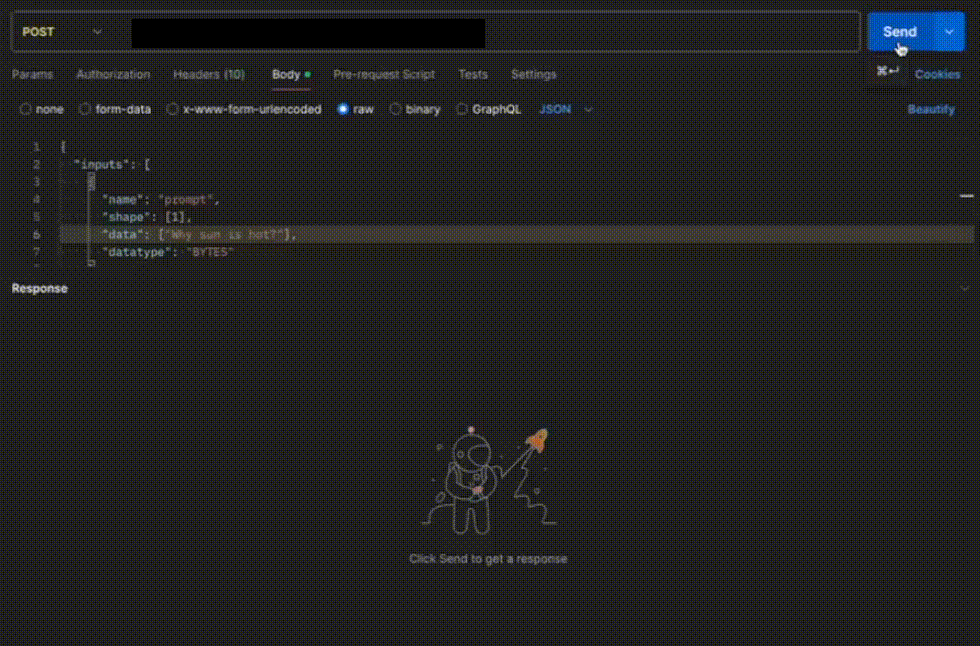The width and height of the screenshot is (980, 646).
Task: Select the binary radio button
Action: coord(395,109)
